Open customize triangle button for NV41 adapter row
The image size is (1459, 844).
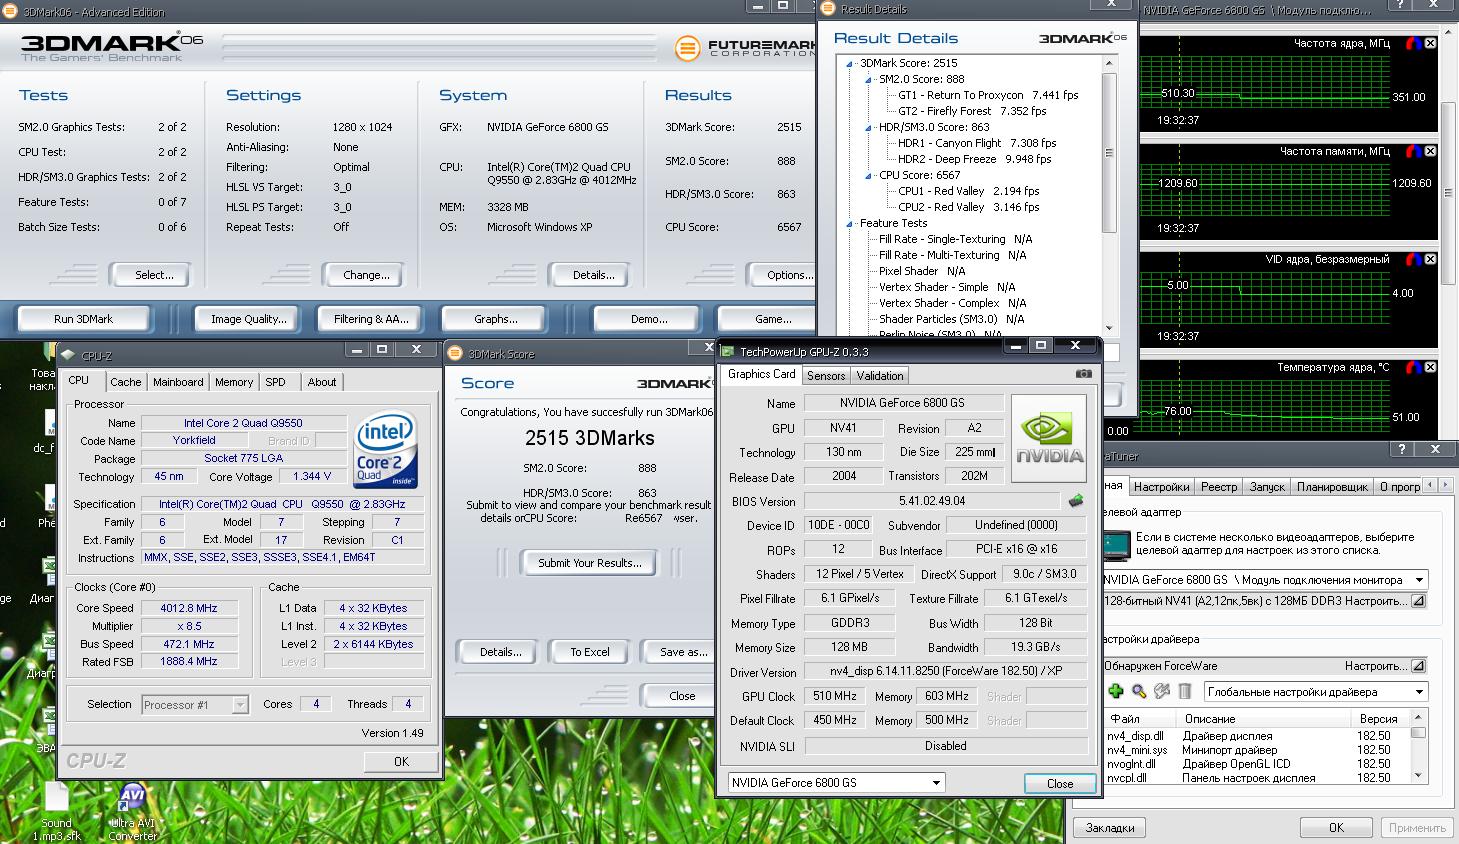(x=1418, y=601)
